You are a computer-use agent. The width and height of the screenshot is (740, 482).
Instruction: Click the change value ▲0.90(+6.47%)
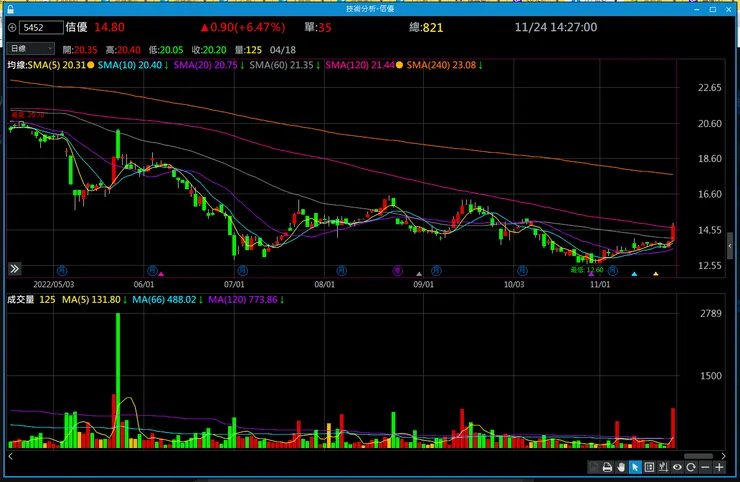pyautogui.click(x=243, y=27)
